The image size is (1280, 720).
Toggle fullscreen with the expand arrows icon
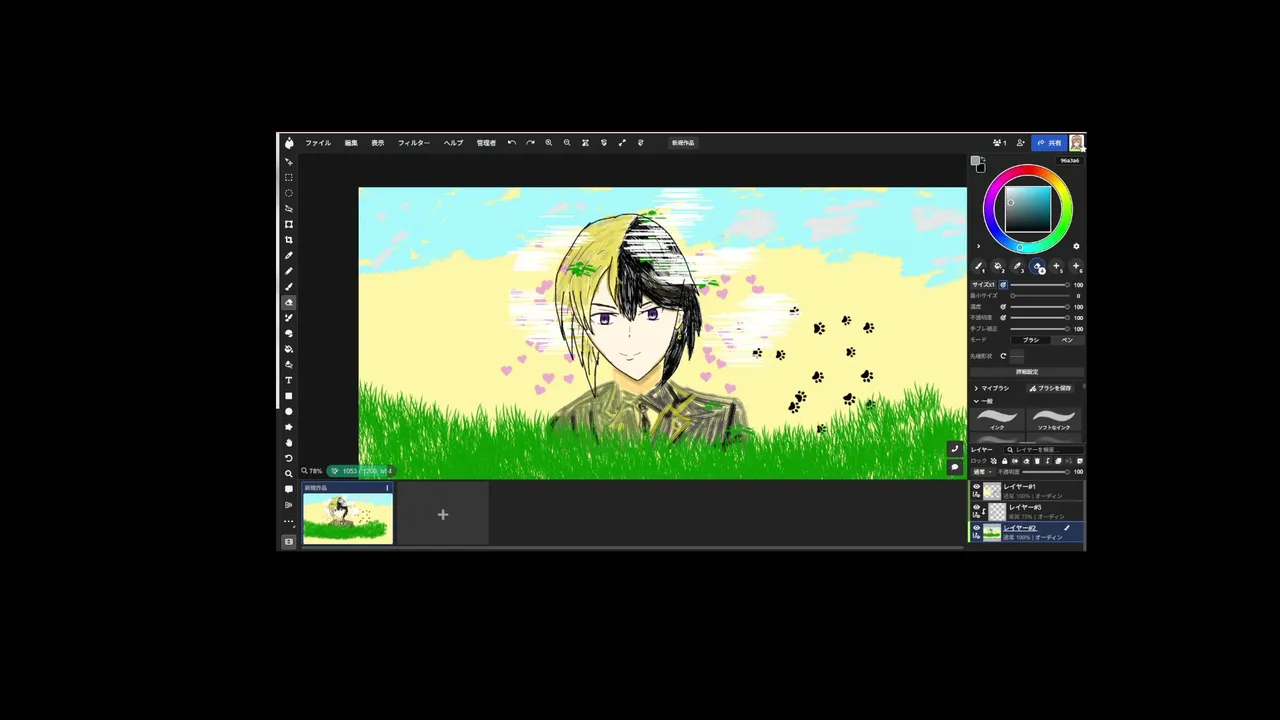point(622,142)
